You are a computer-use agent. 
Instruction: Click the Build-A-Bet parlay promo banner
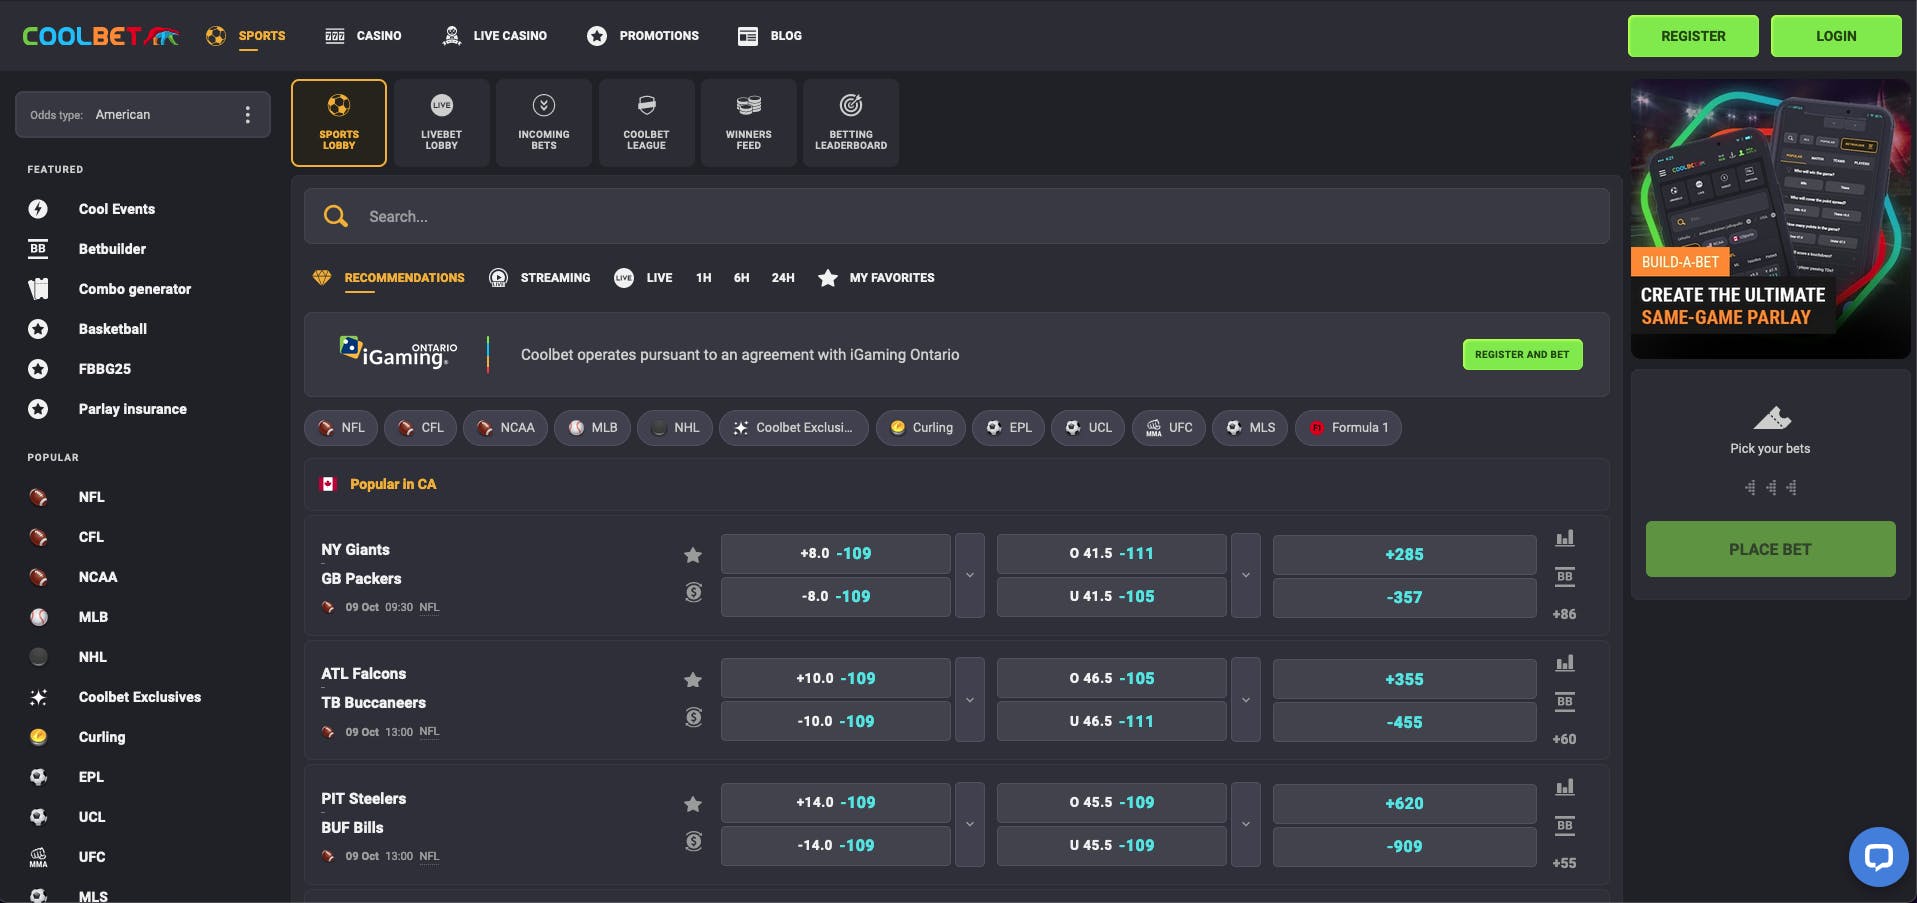pos(1769,219)
